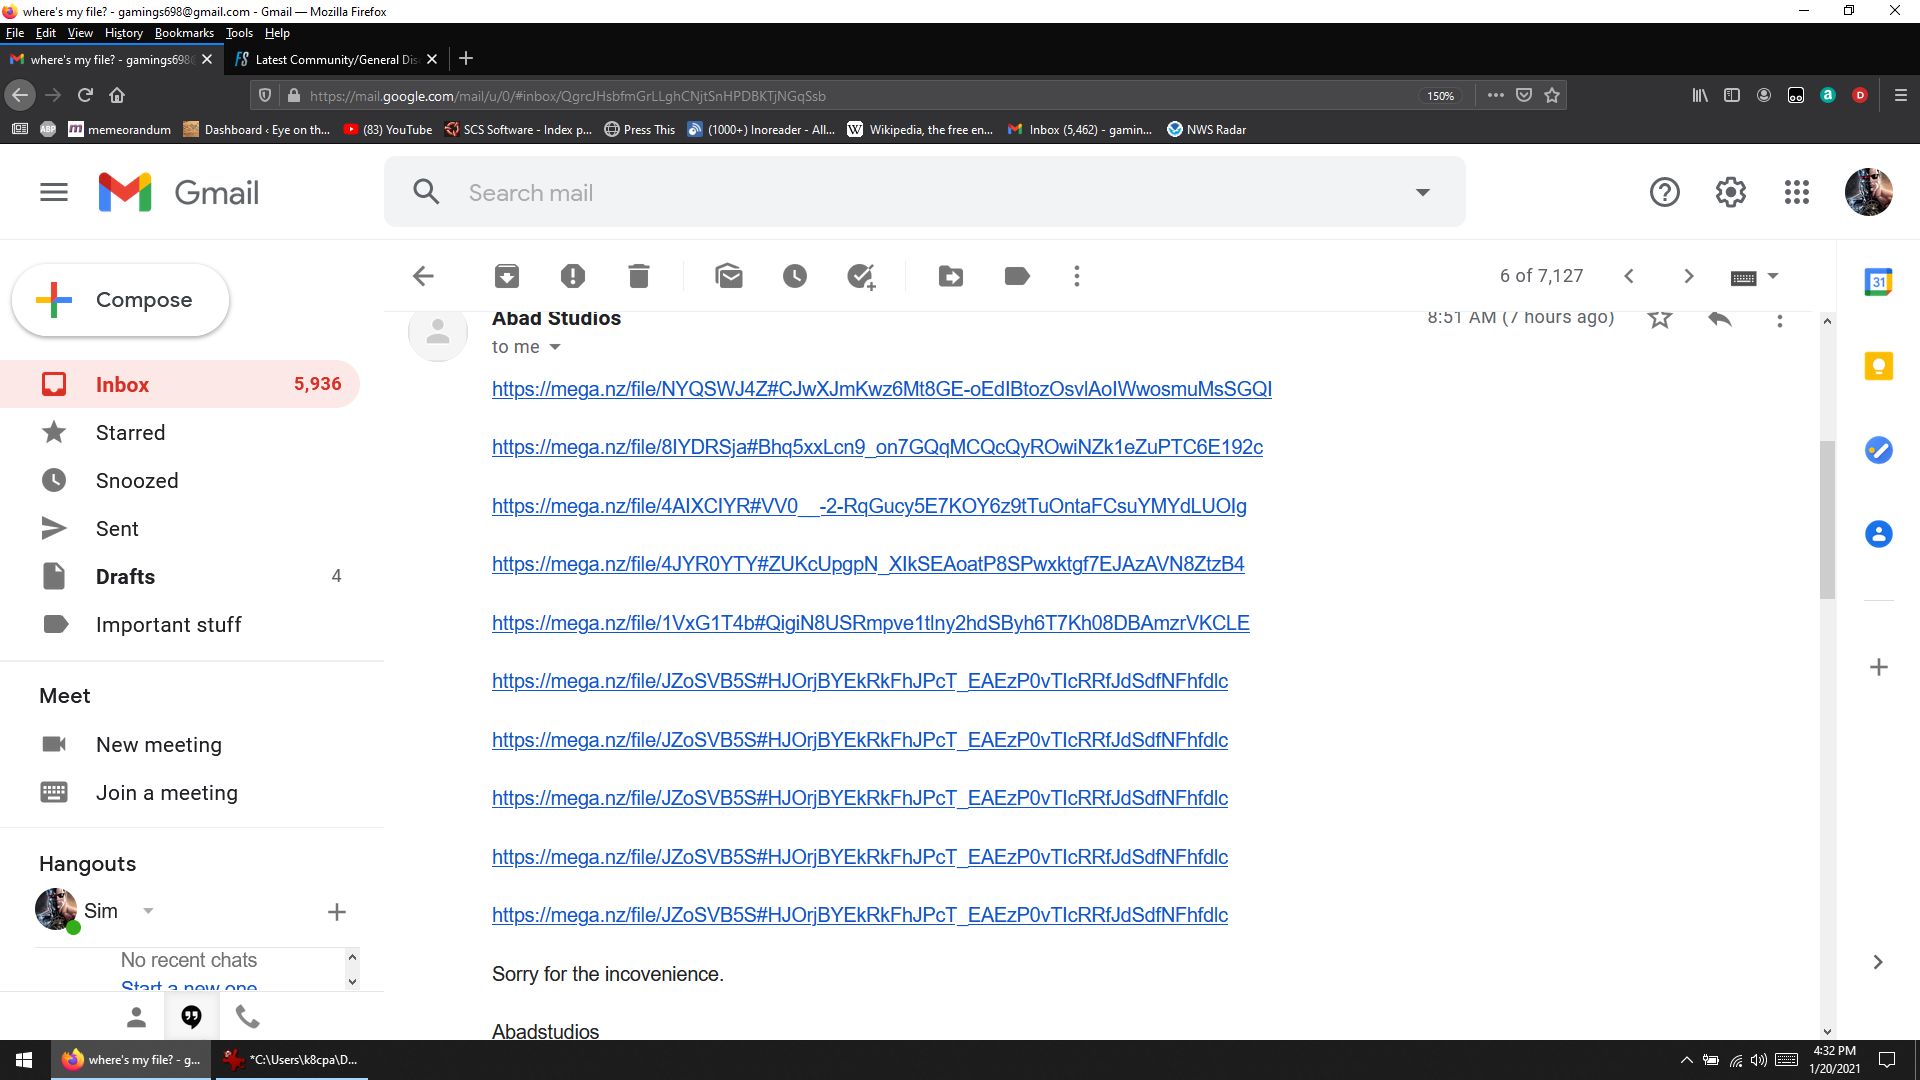Viewport: 1920px width, 1080px height.
Task: Delete the email with the trash icon
Action: point(639,276)
